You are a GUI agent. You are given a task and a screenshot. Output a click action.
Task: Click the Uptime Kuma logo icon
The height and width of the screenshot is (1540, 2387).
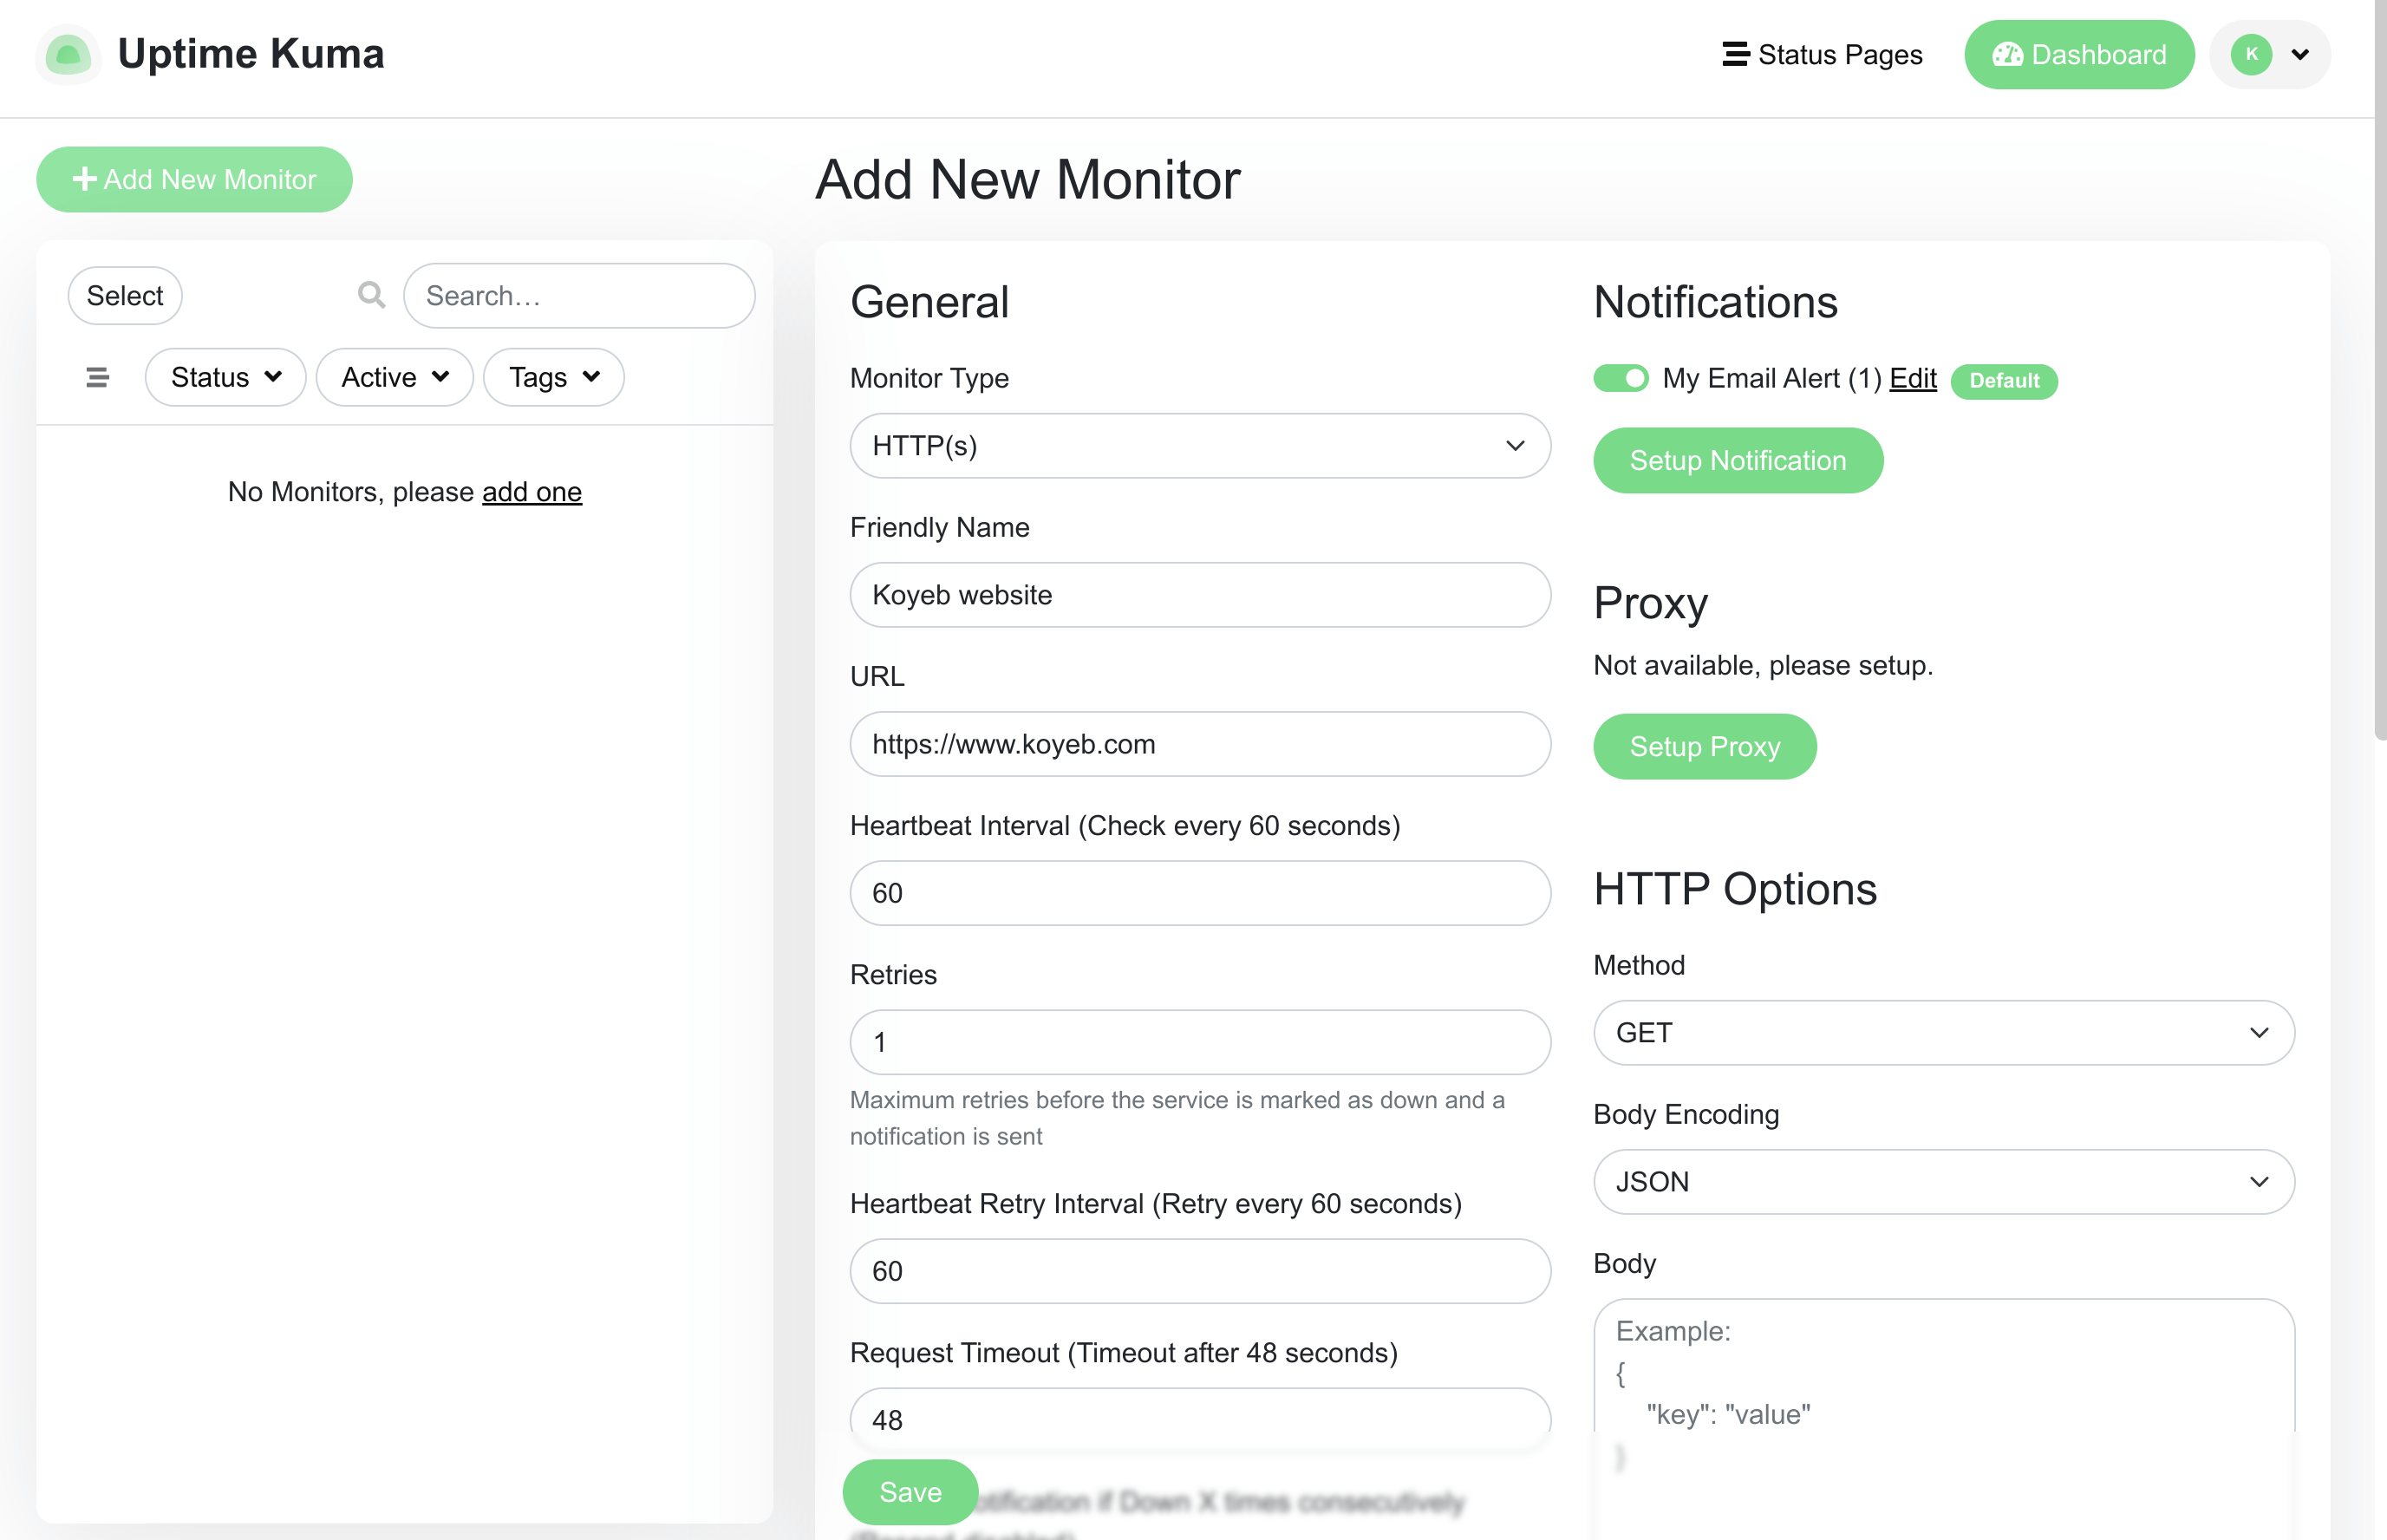(x=66, y=55)
